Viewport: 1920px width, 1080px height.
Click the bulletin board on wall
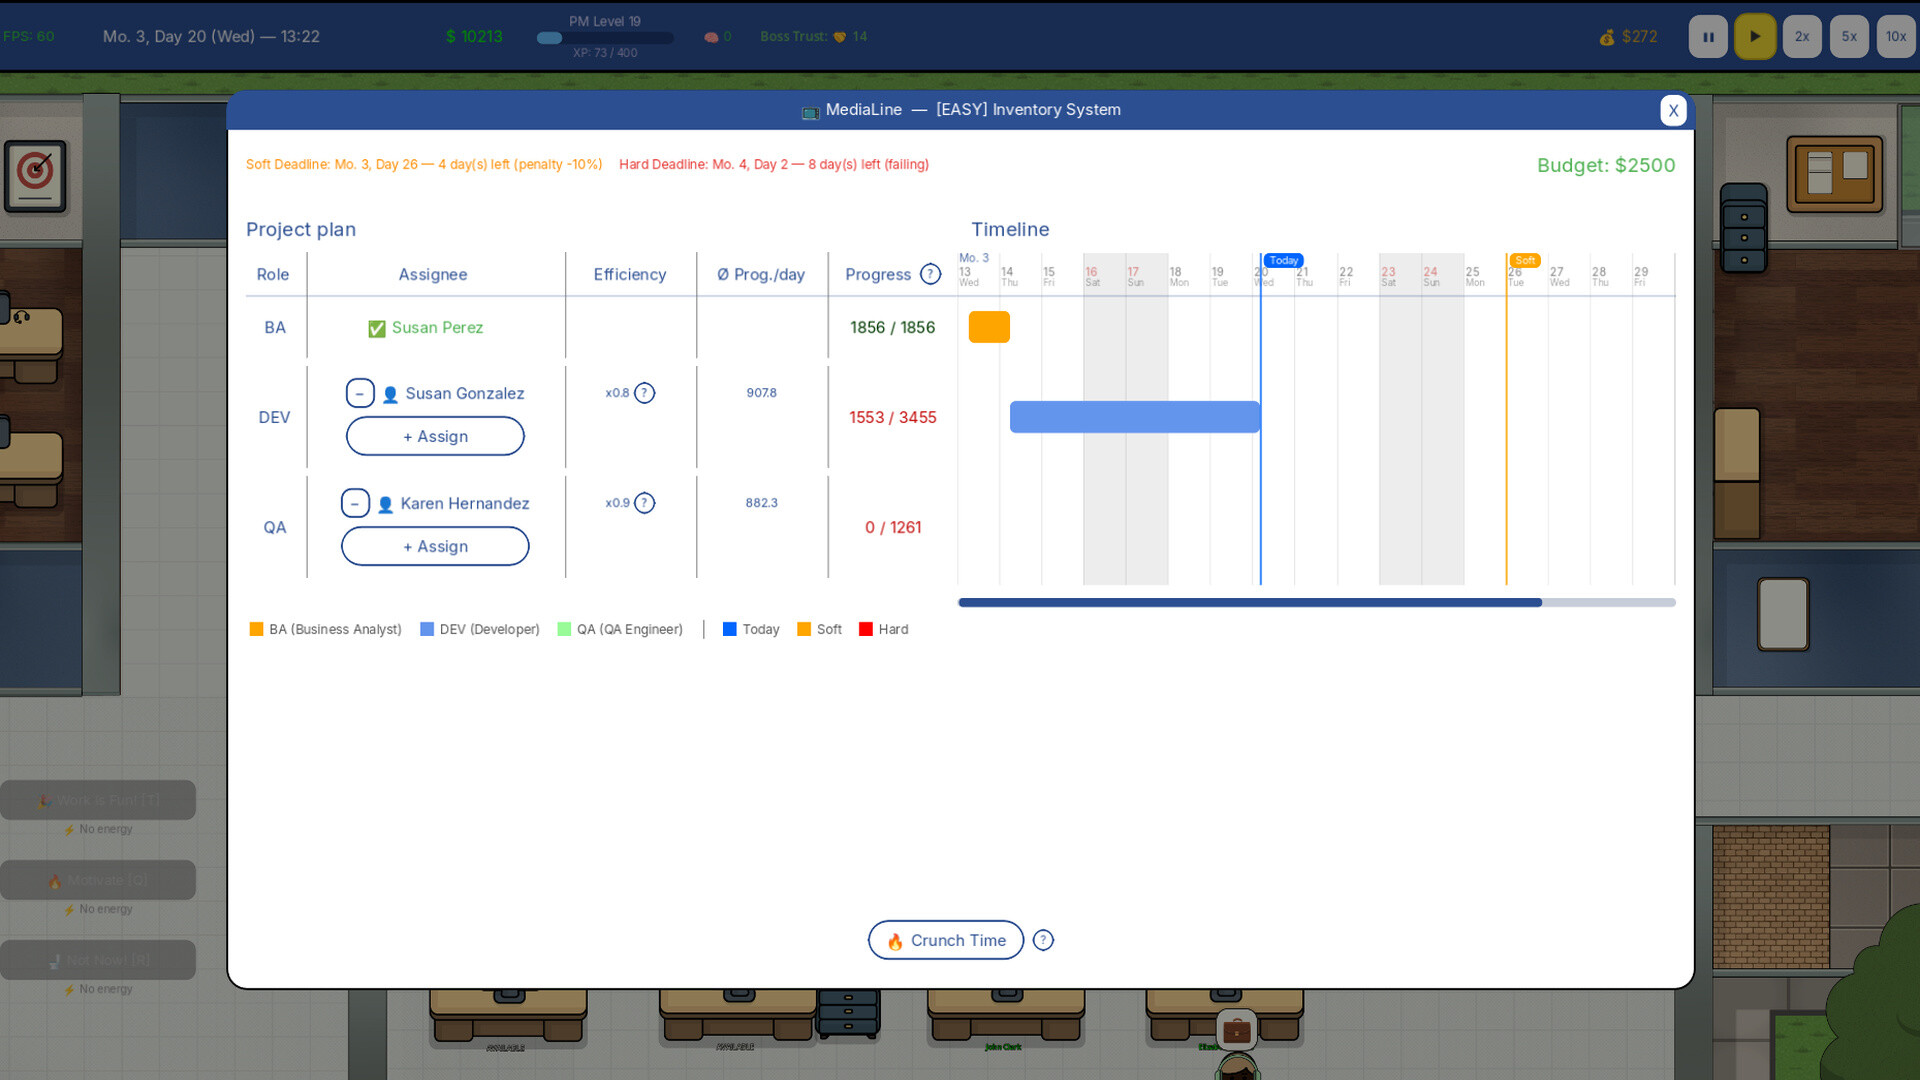click(1835, 175)
